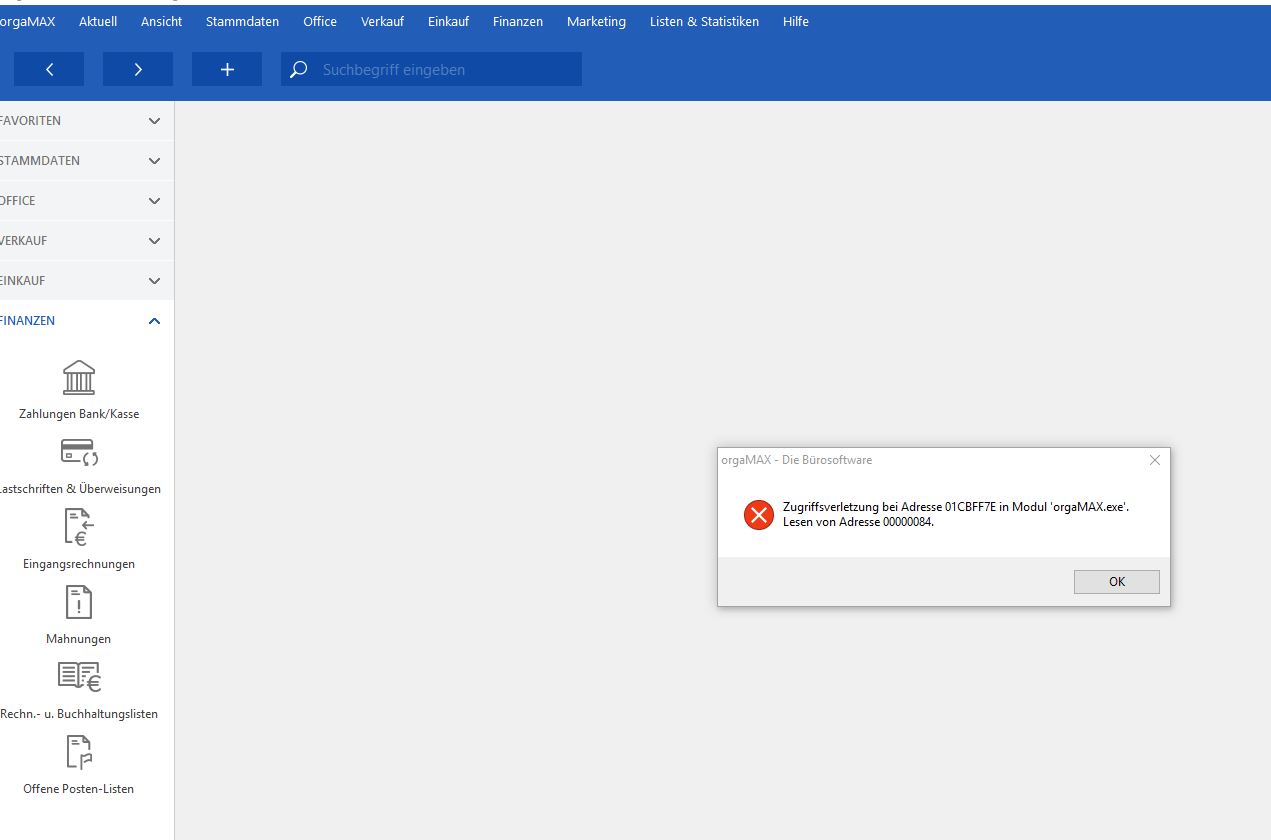This screenshot has width=1271, height=840.
Task: Open the Ansicht menu
Action: point(161,21)
